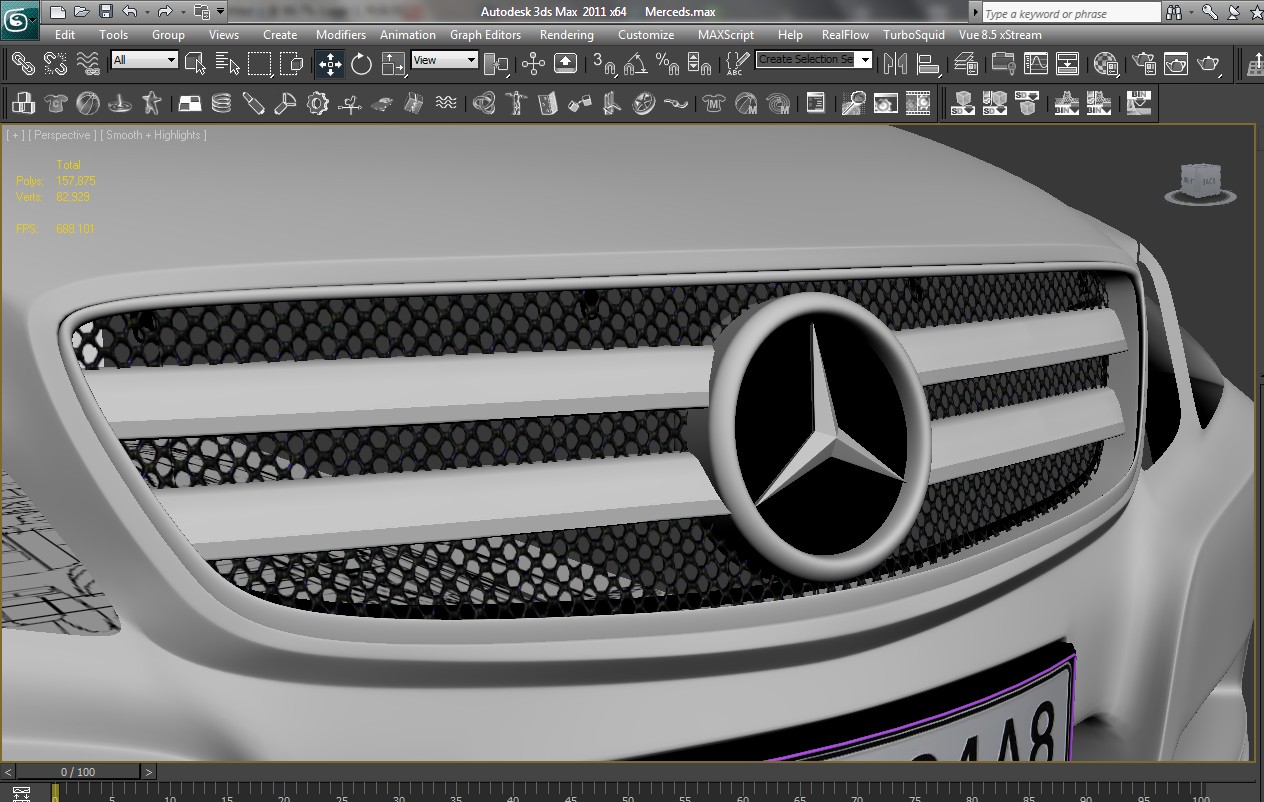
Task: Open the viewport [+] general menu
Action: (x=15, y=135)
